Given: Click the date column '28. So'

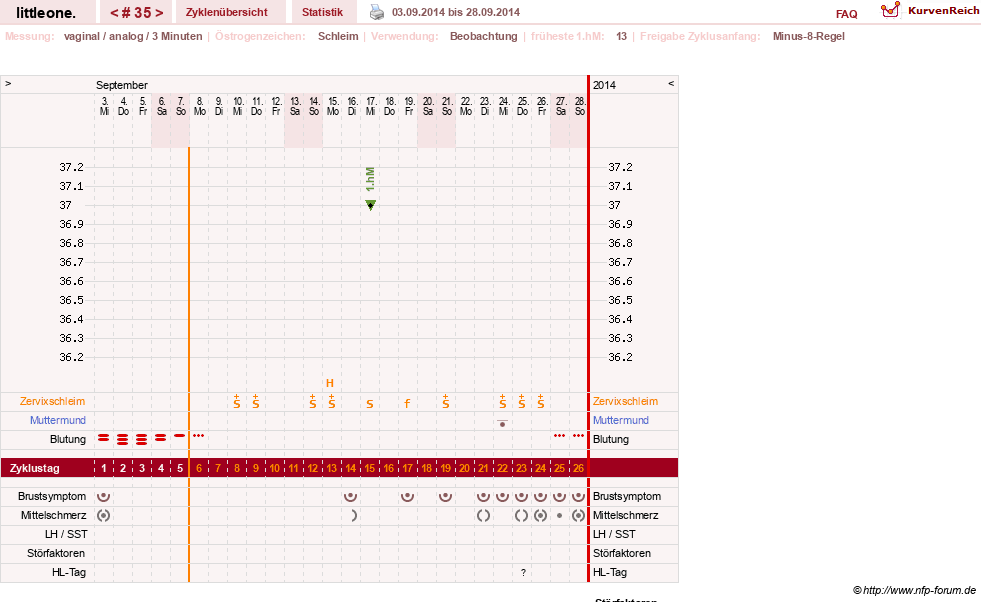Looking at the screenshot, I should point(580,106).
